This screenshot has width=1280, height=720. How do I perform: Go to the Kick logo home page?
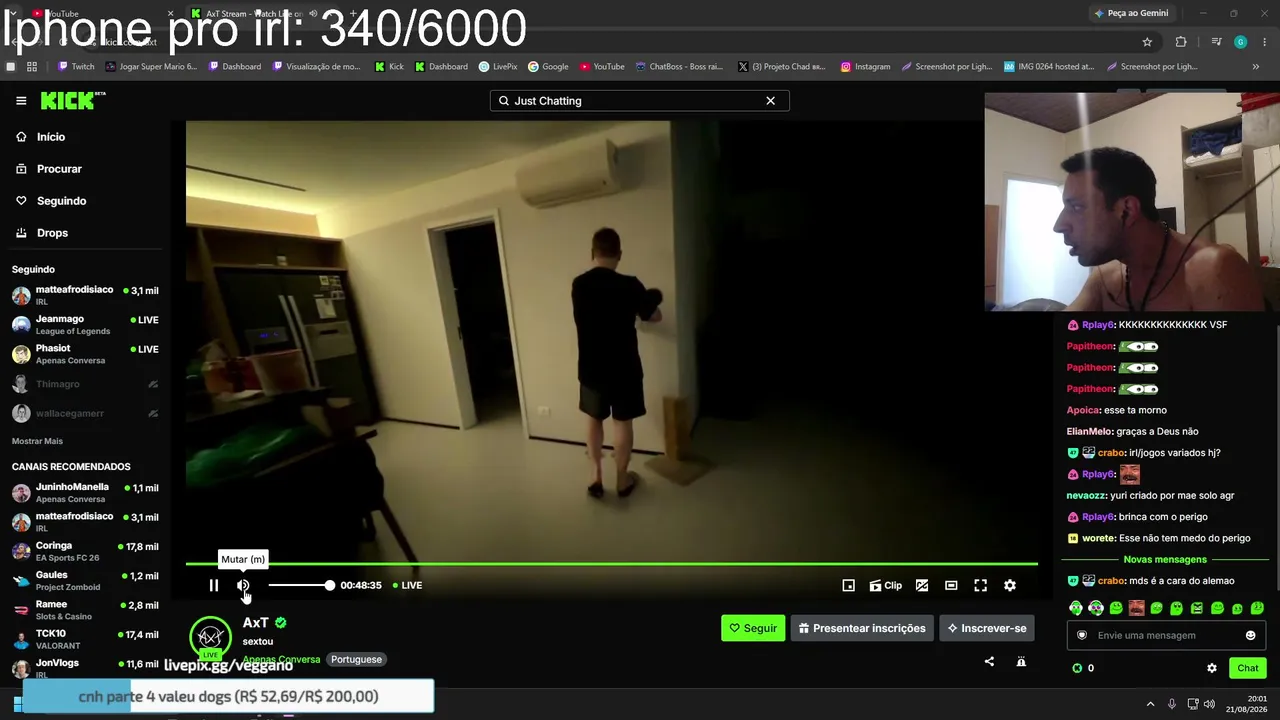pos(72,100)
